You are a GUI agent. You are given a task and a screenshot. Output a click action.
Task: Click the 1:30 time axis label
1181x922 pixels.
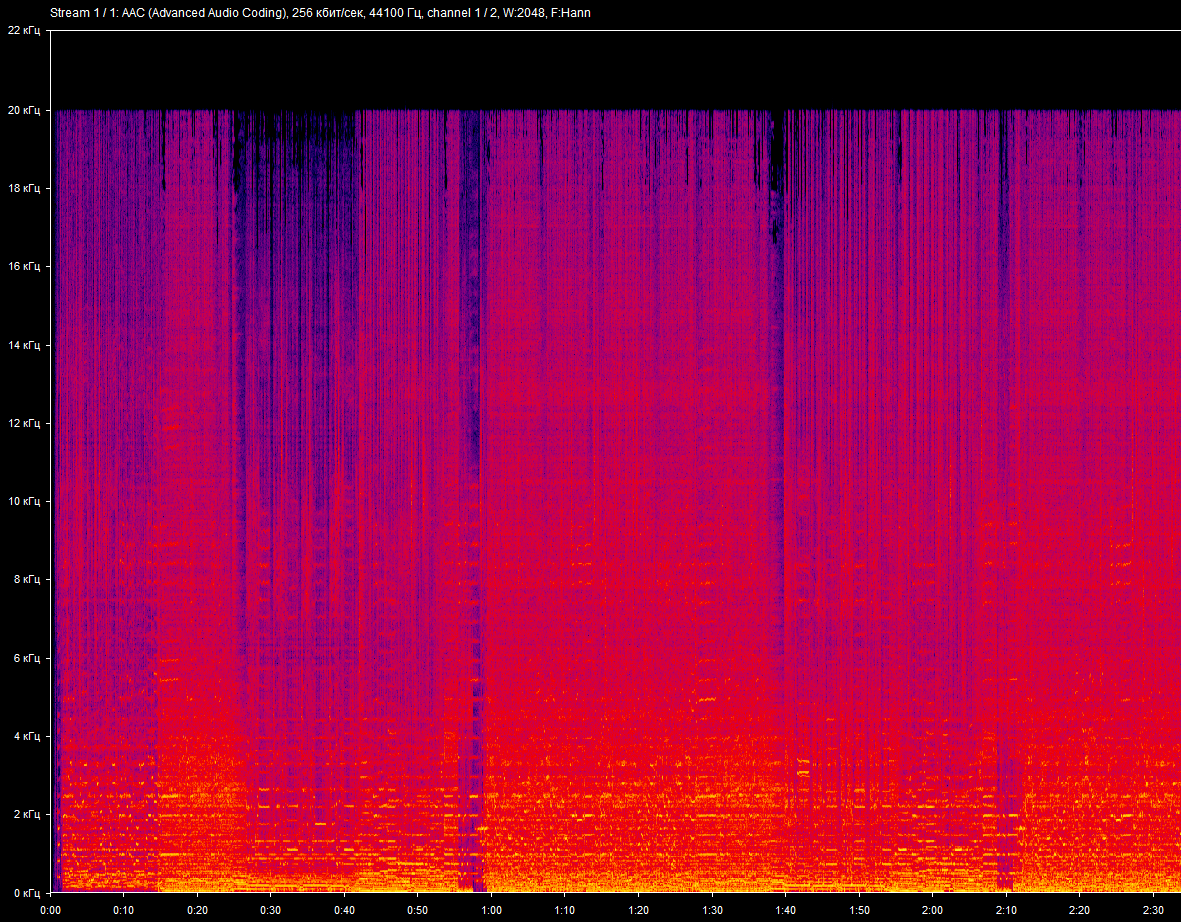[x=712, y=910]
